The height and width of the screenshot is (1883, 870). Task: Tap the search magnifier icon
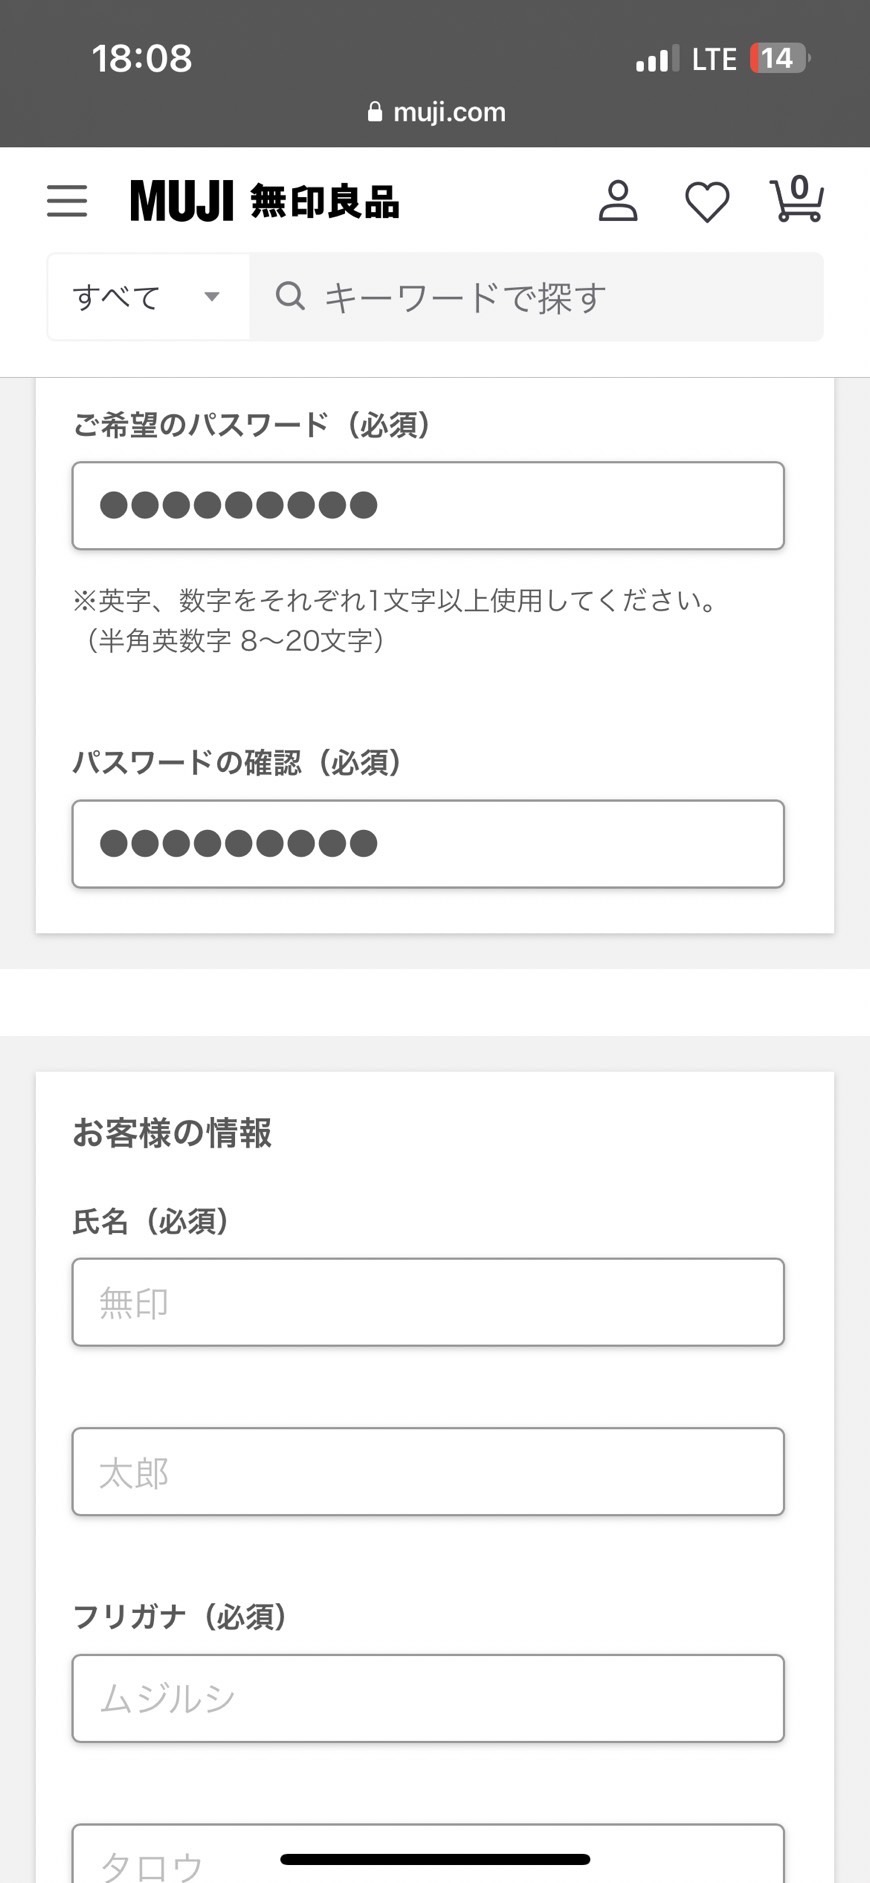point(290,296)
